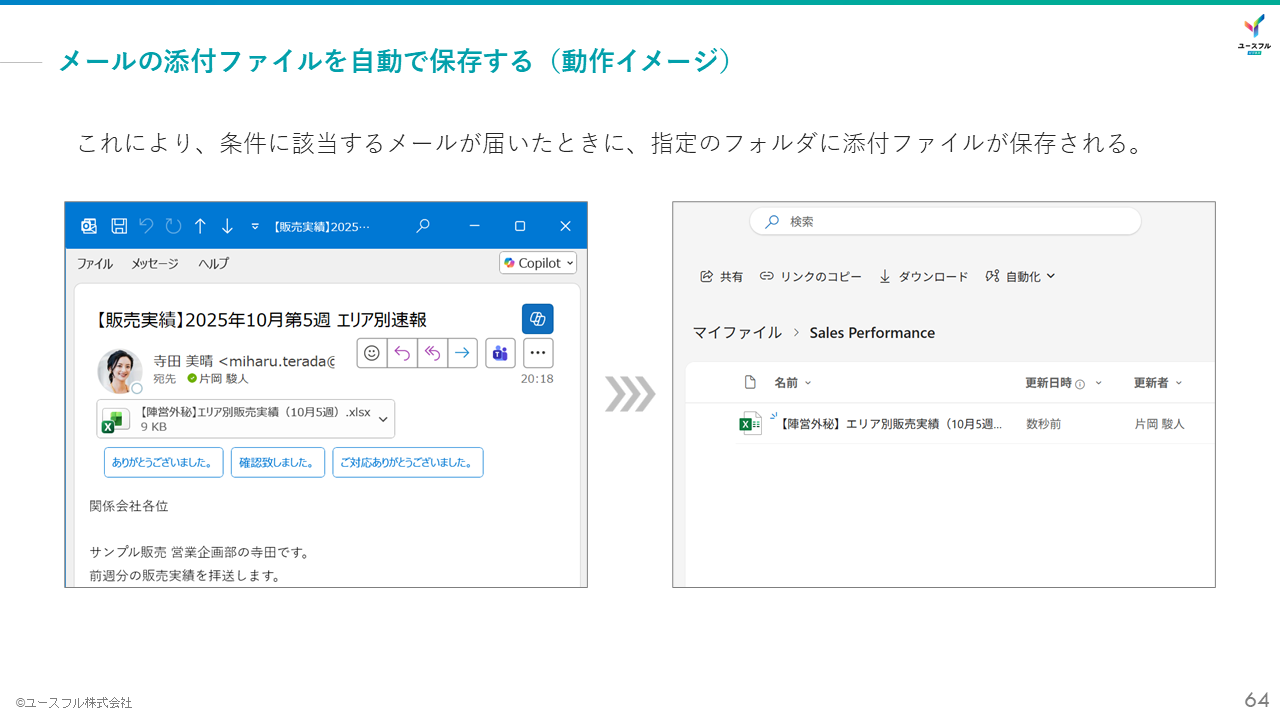Go to next item with down arrow
Image resolution: width=1280 pixels, height=720 pixels.
pyautogui.click(x=227, y=226)
